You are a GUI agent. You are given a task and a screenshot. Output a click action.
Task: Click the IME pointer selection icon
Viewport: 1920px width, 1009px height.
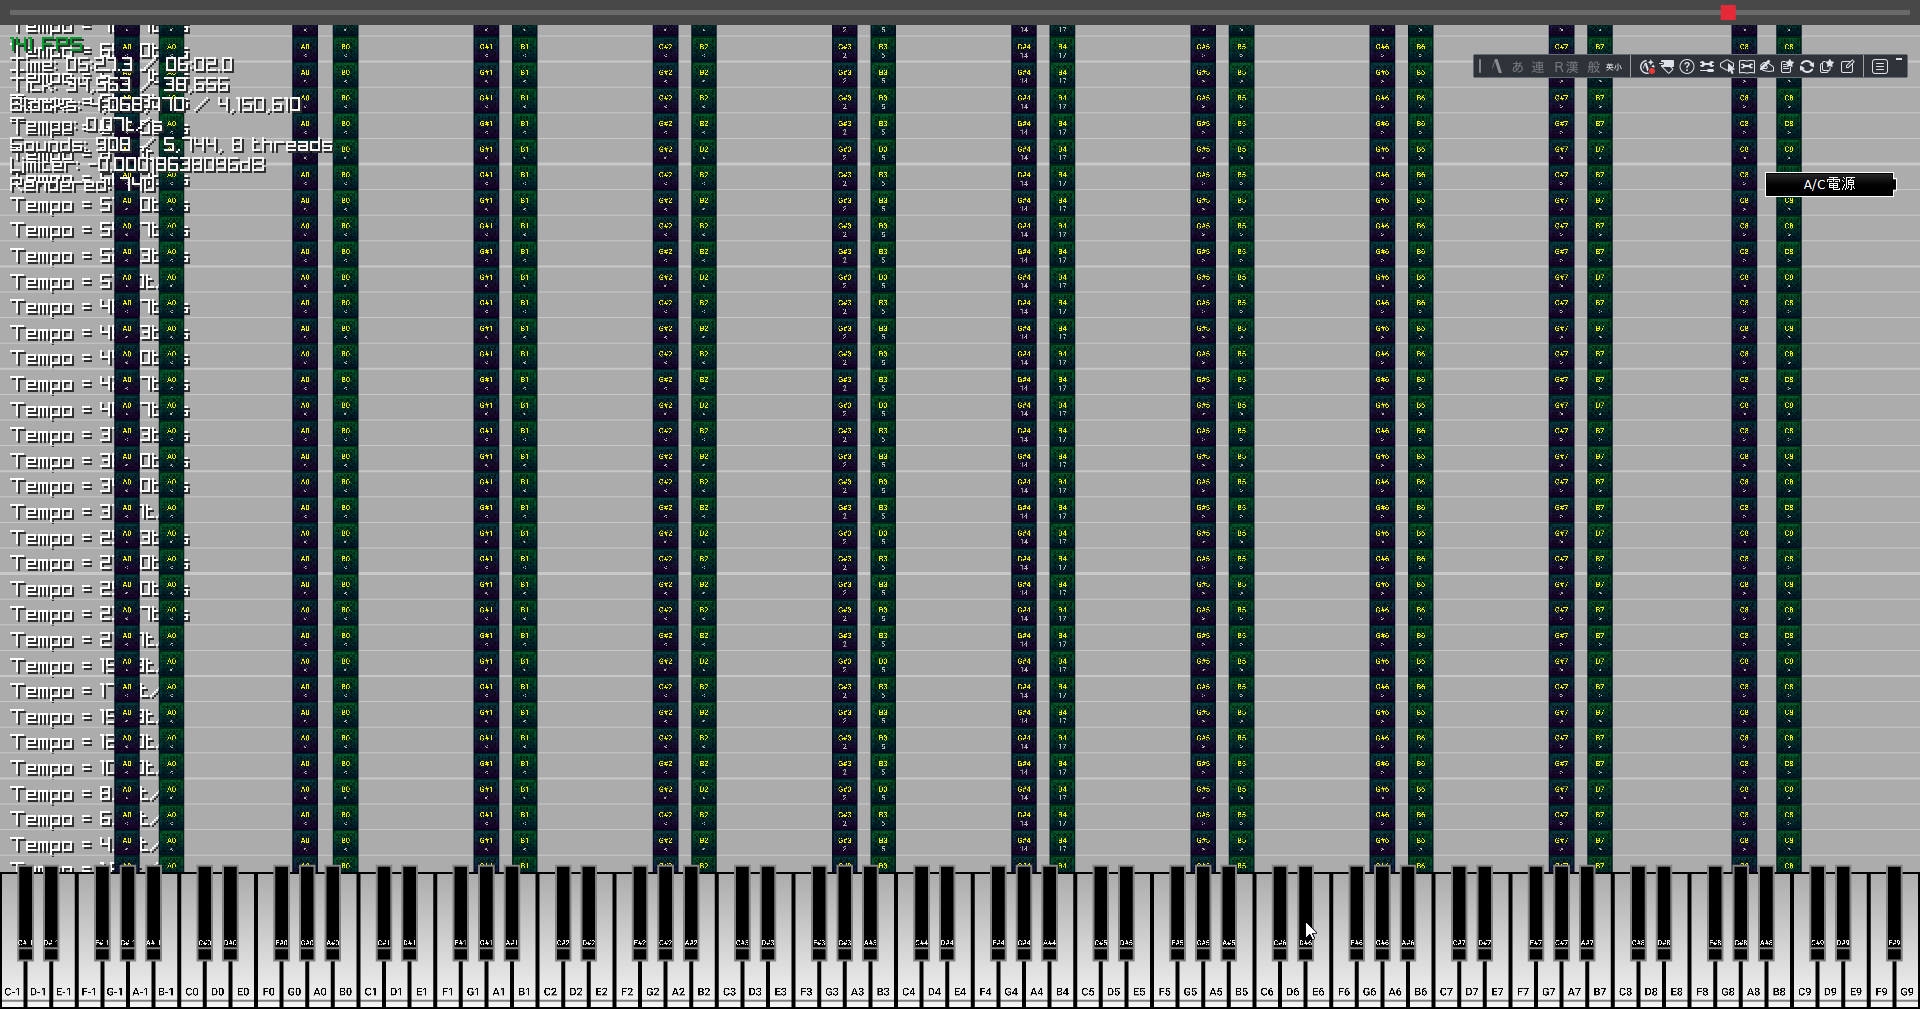tap(1727, 67)
